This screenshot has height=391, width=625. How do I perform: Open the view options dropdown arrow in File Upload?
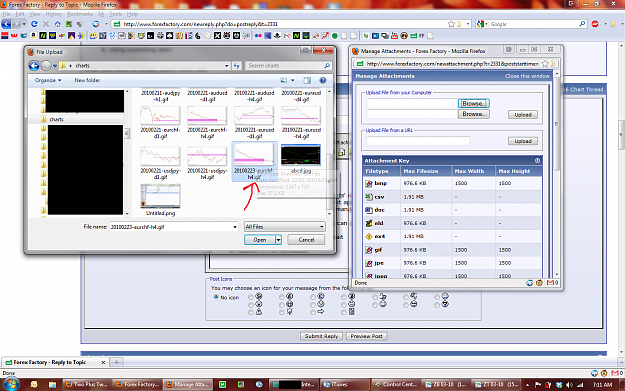(x=293, y=80)
